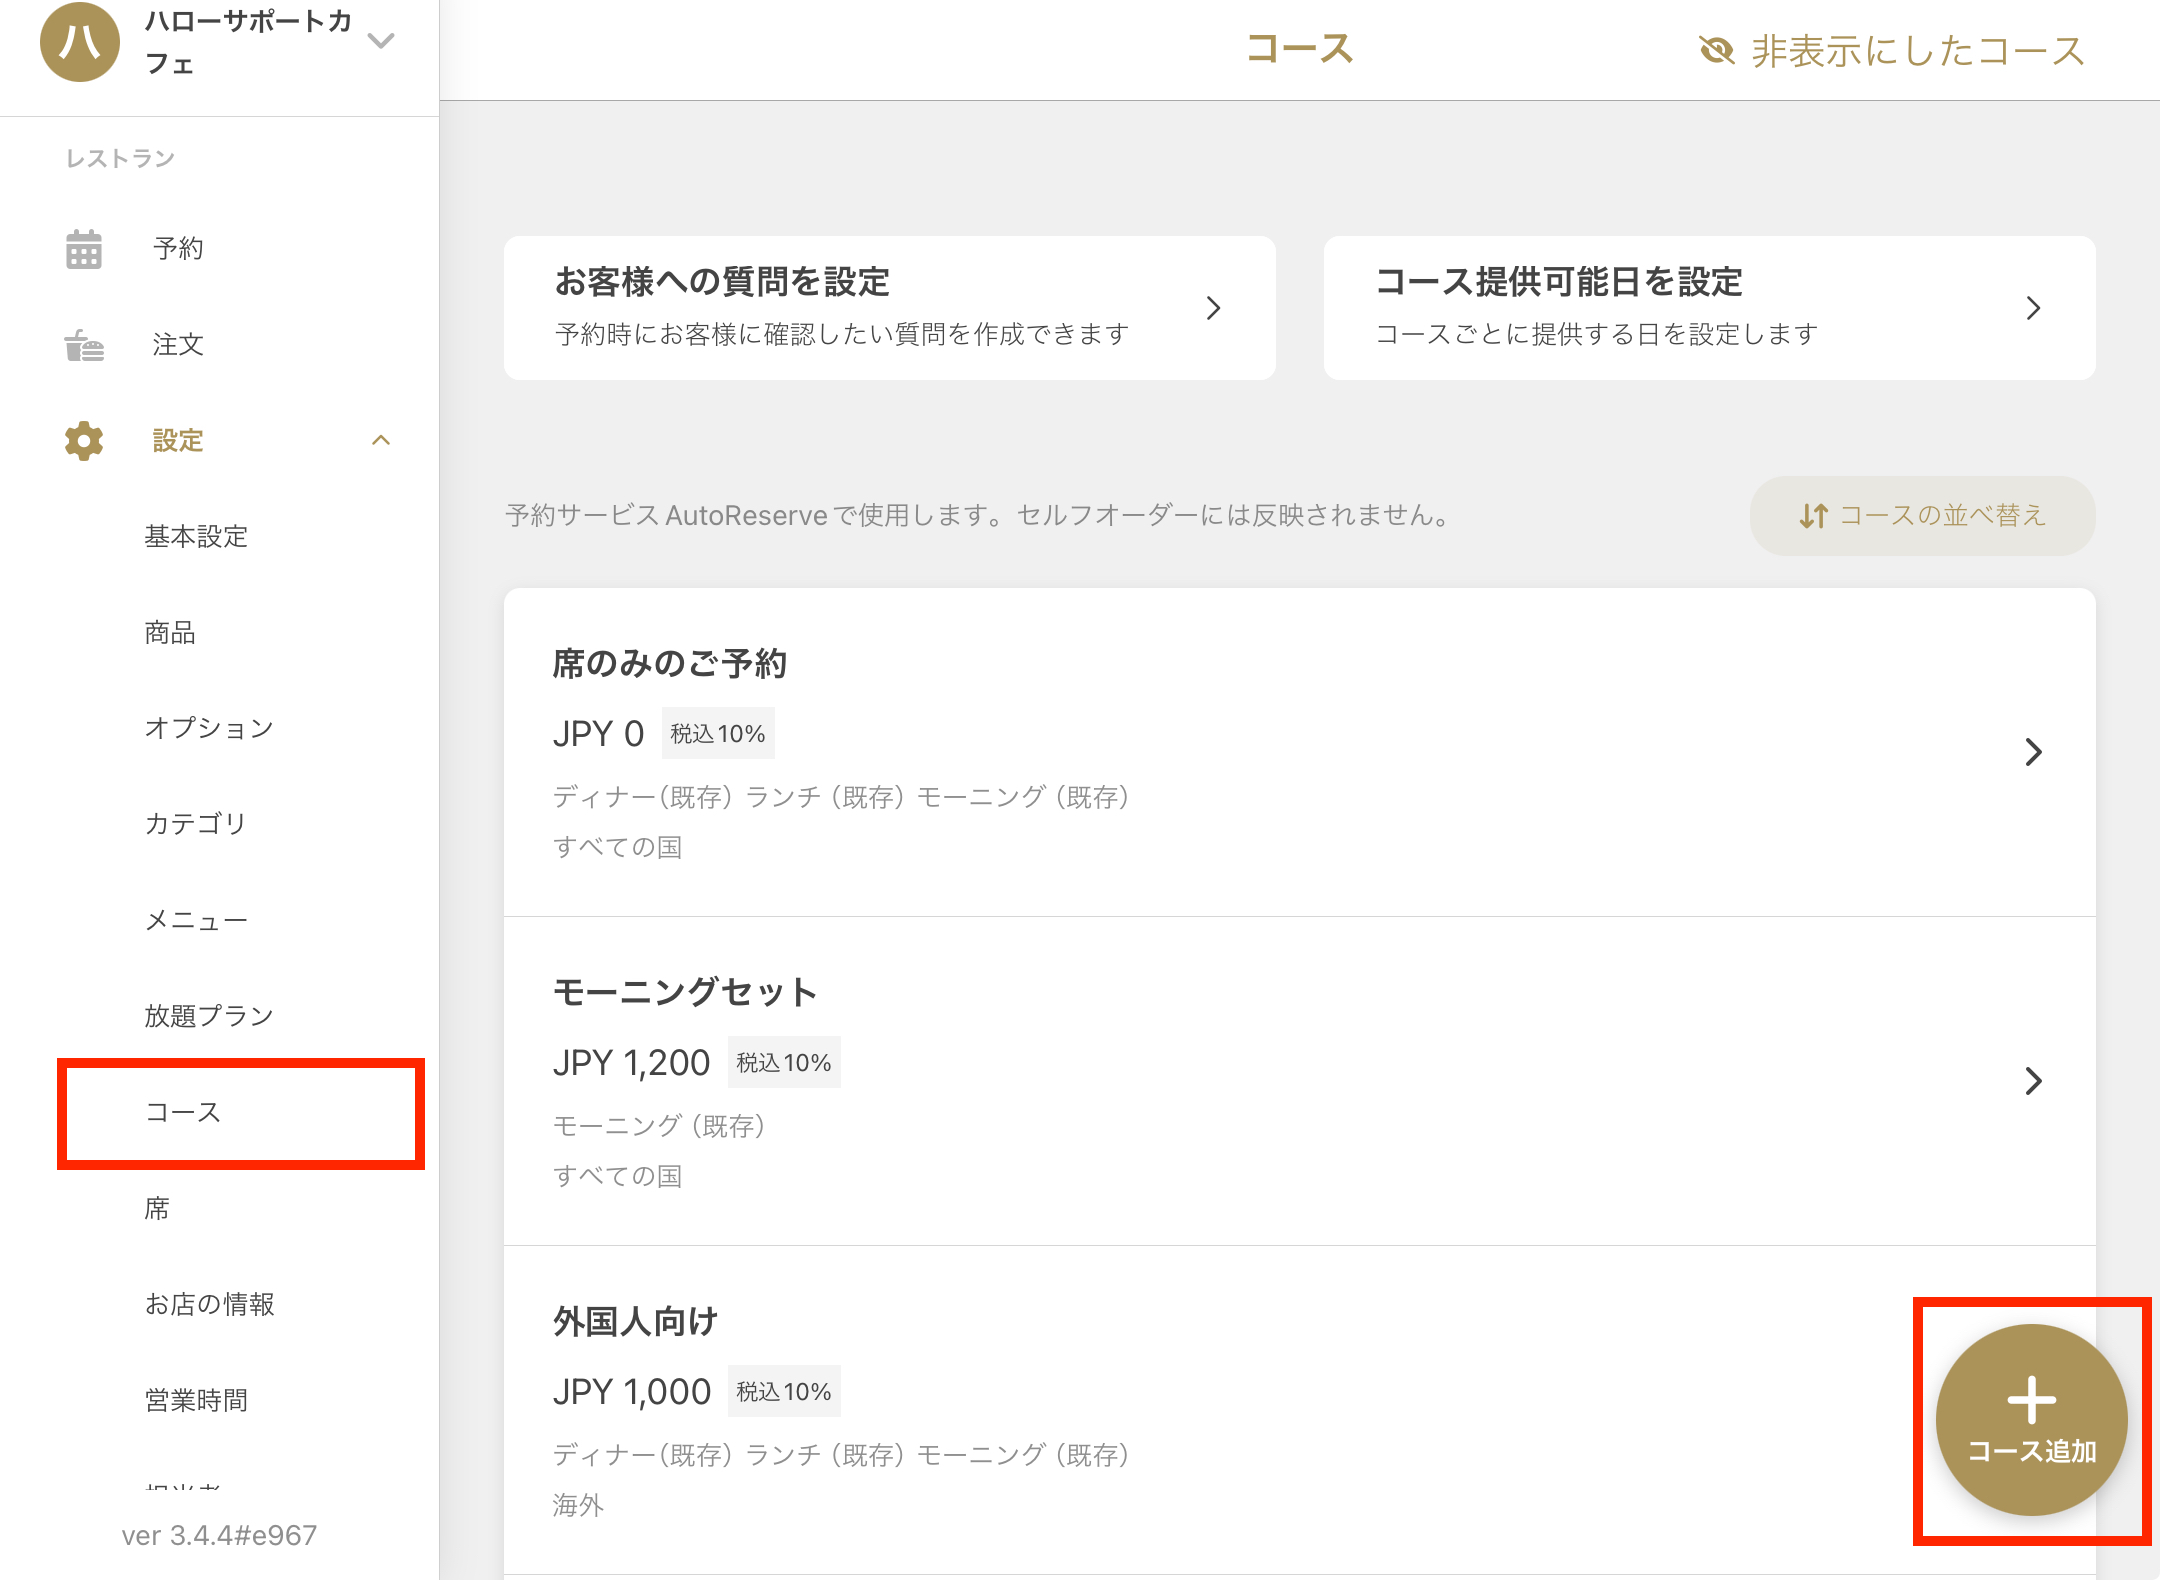Collapse the 設定 menu section chevron
This screenshot has height=1580, width=2160.
pos(381,441)
